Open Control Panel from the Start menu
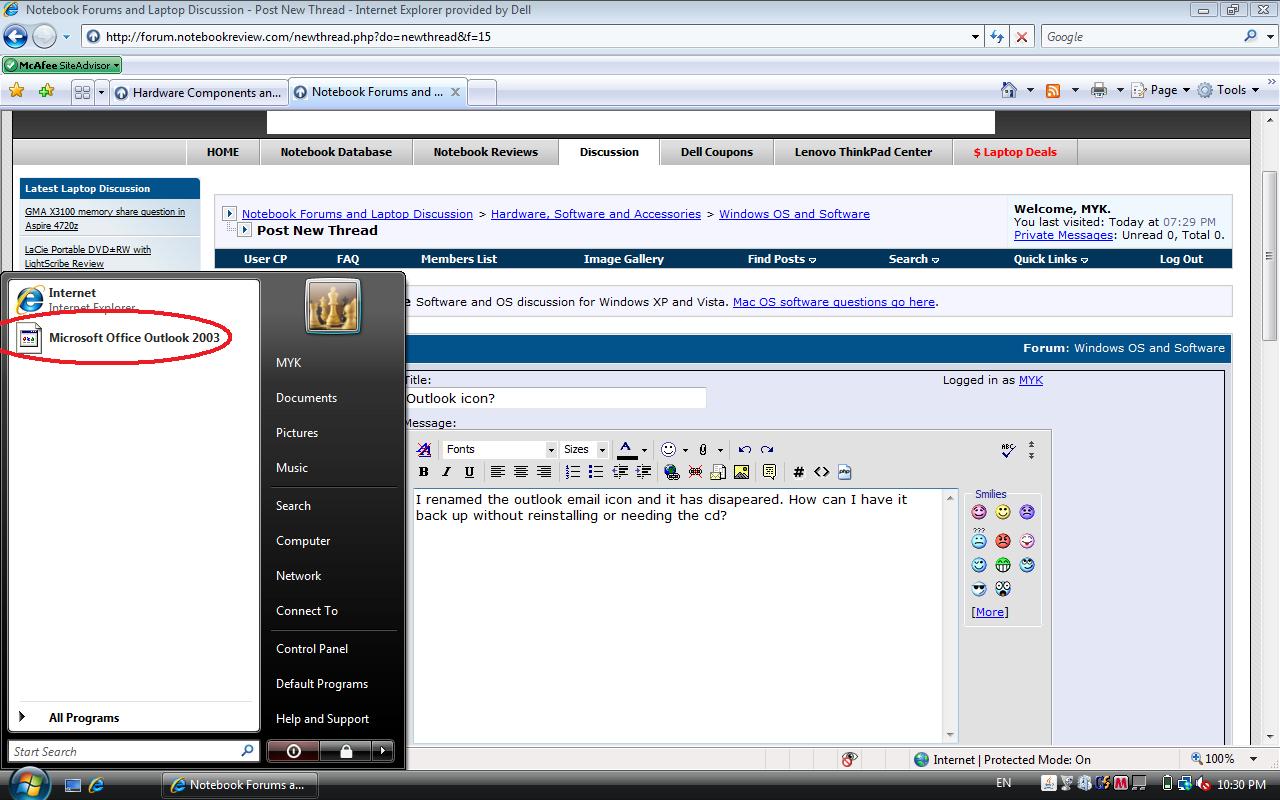Viewport: 1280px width, 800px height. click(x=312, y=648)
